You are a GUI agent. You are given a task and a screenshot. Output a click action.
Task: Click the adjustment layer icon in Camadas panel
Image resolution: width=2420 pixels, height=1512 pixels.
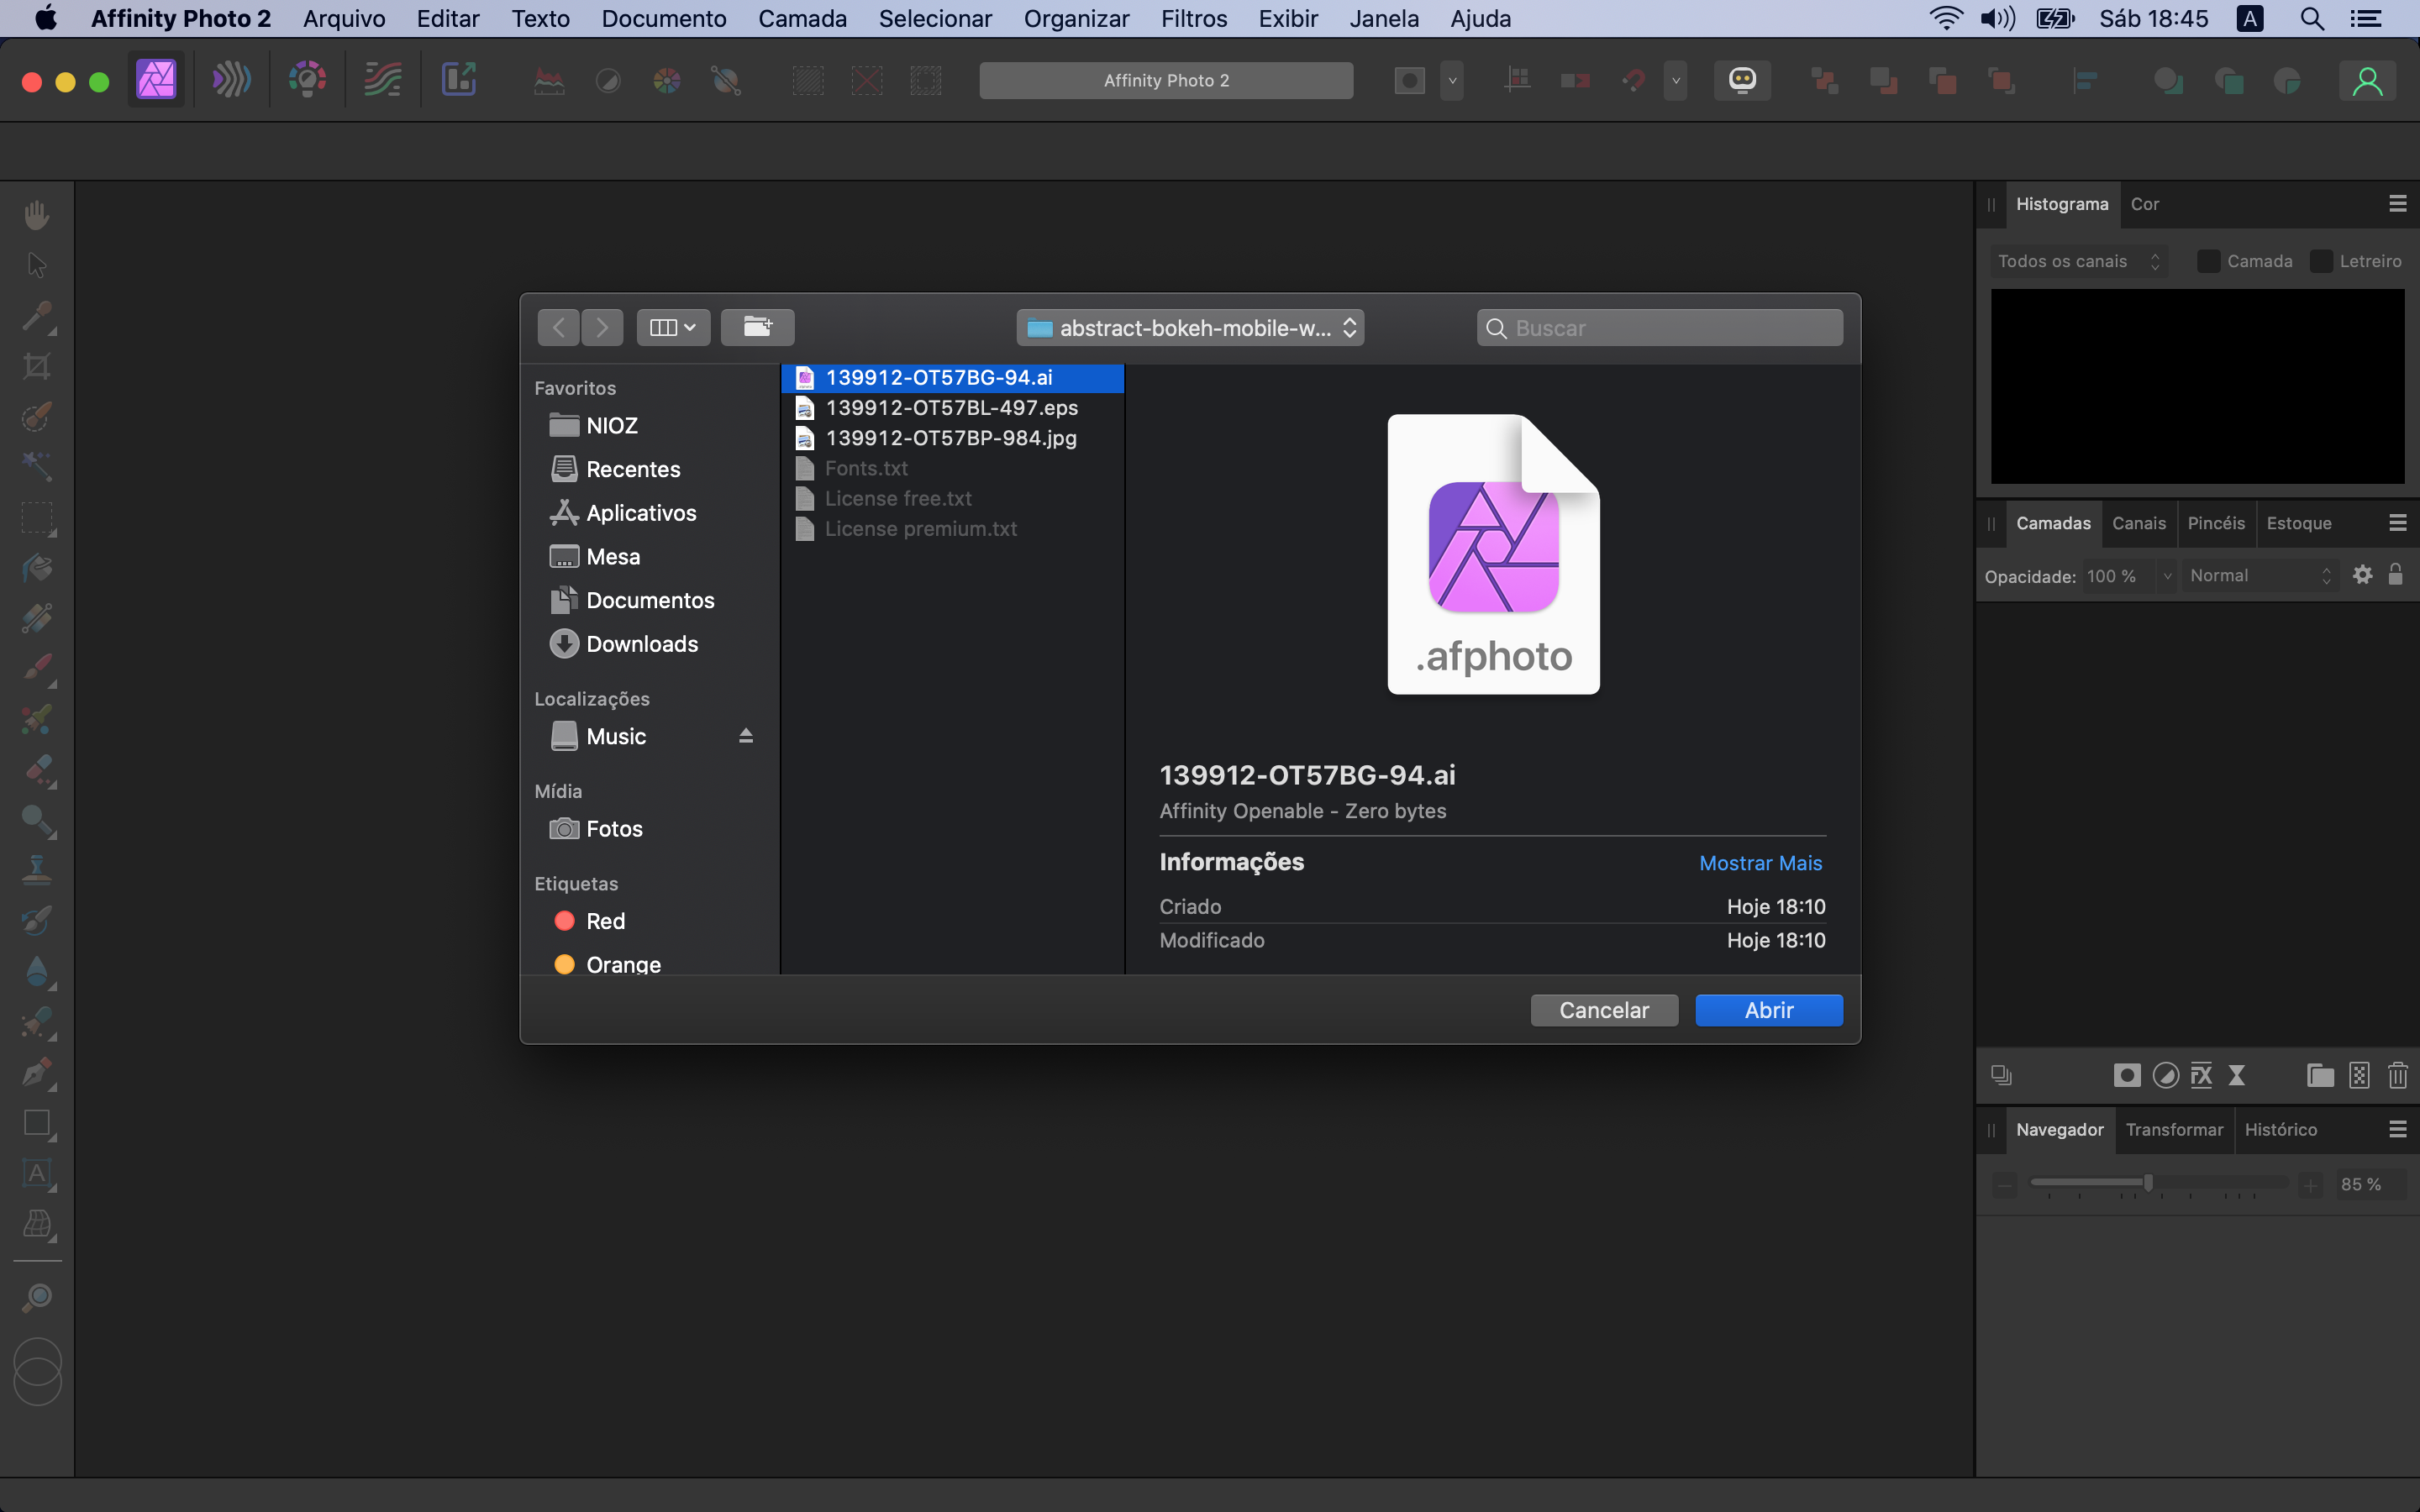pyautogui.click(x=2165, y=1075)
